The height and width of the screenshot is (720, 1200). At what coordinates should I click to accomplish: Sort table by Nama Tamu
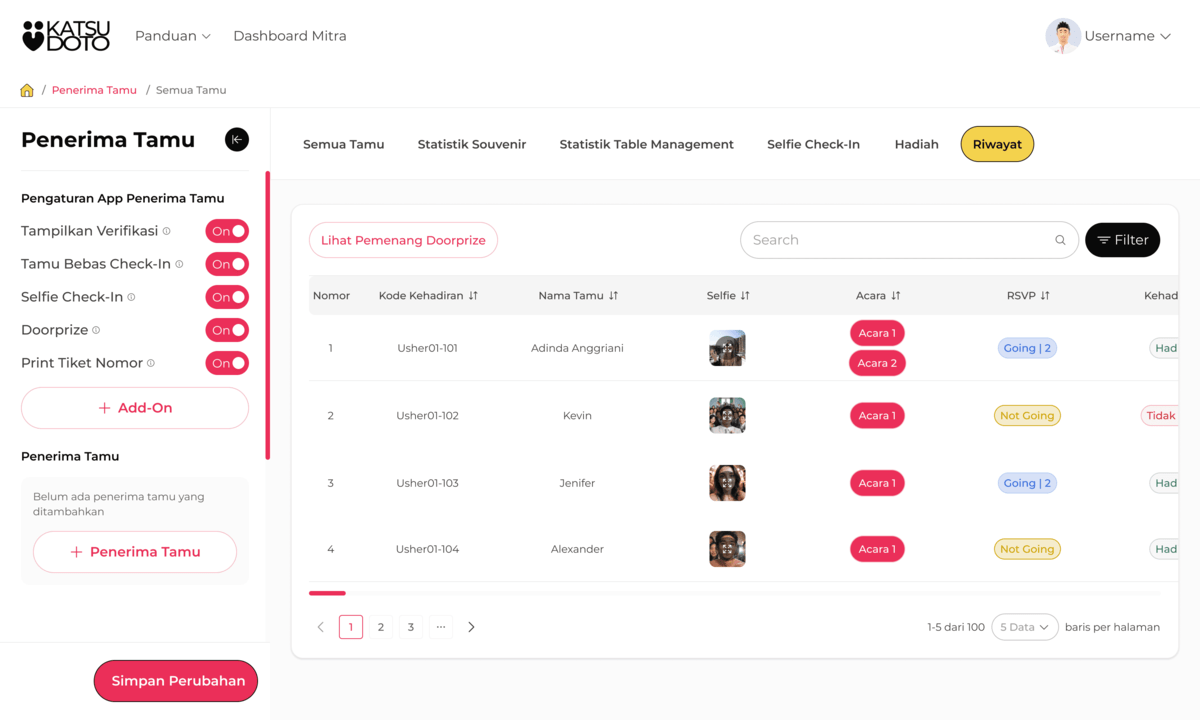coord(614,296)
